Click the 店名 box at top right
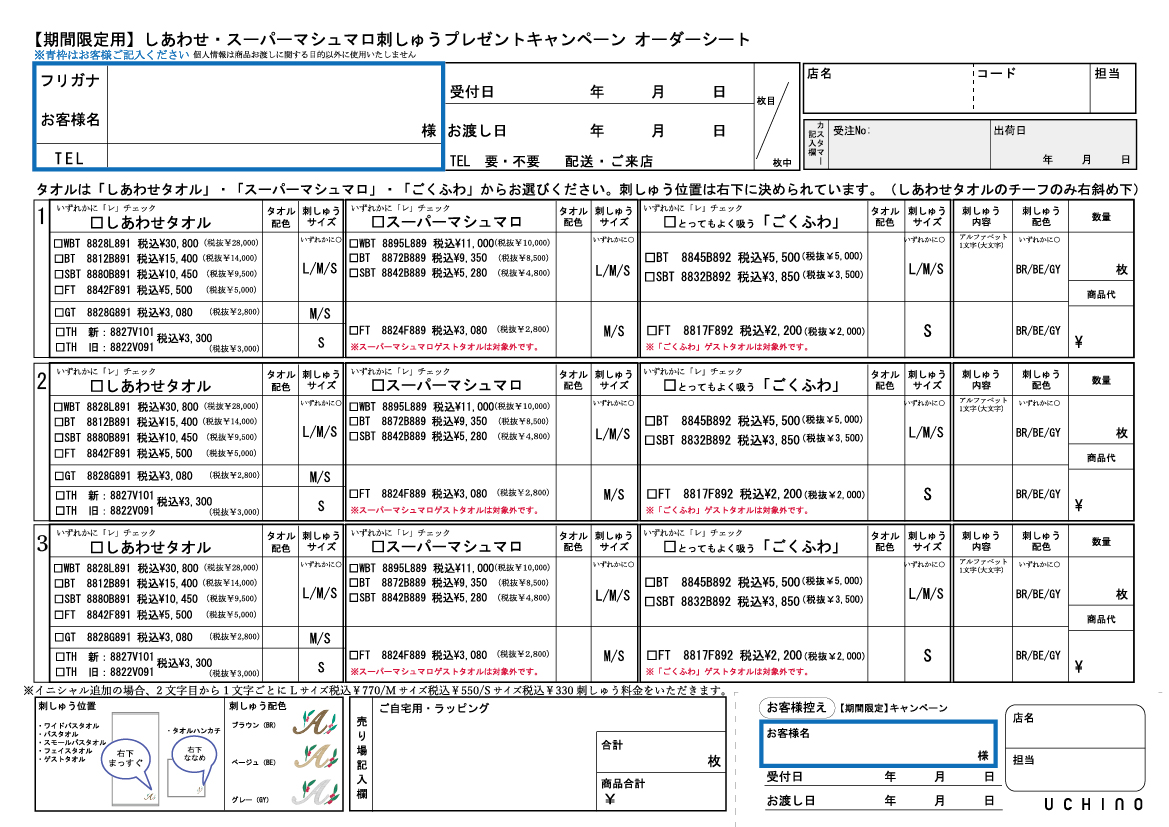Screen dimensions: 1169x827 point(886,88)
